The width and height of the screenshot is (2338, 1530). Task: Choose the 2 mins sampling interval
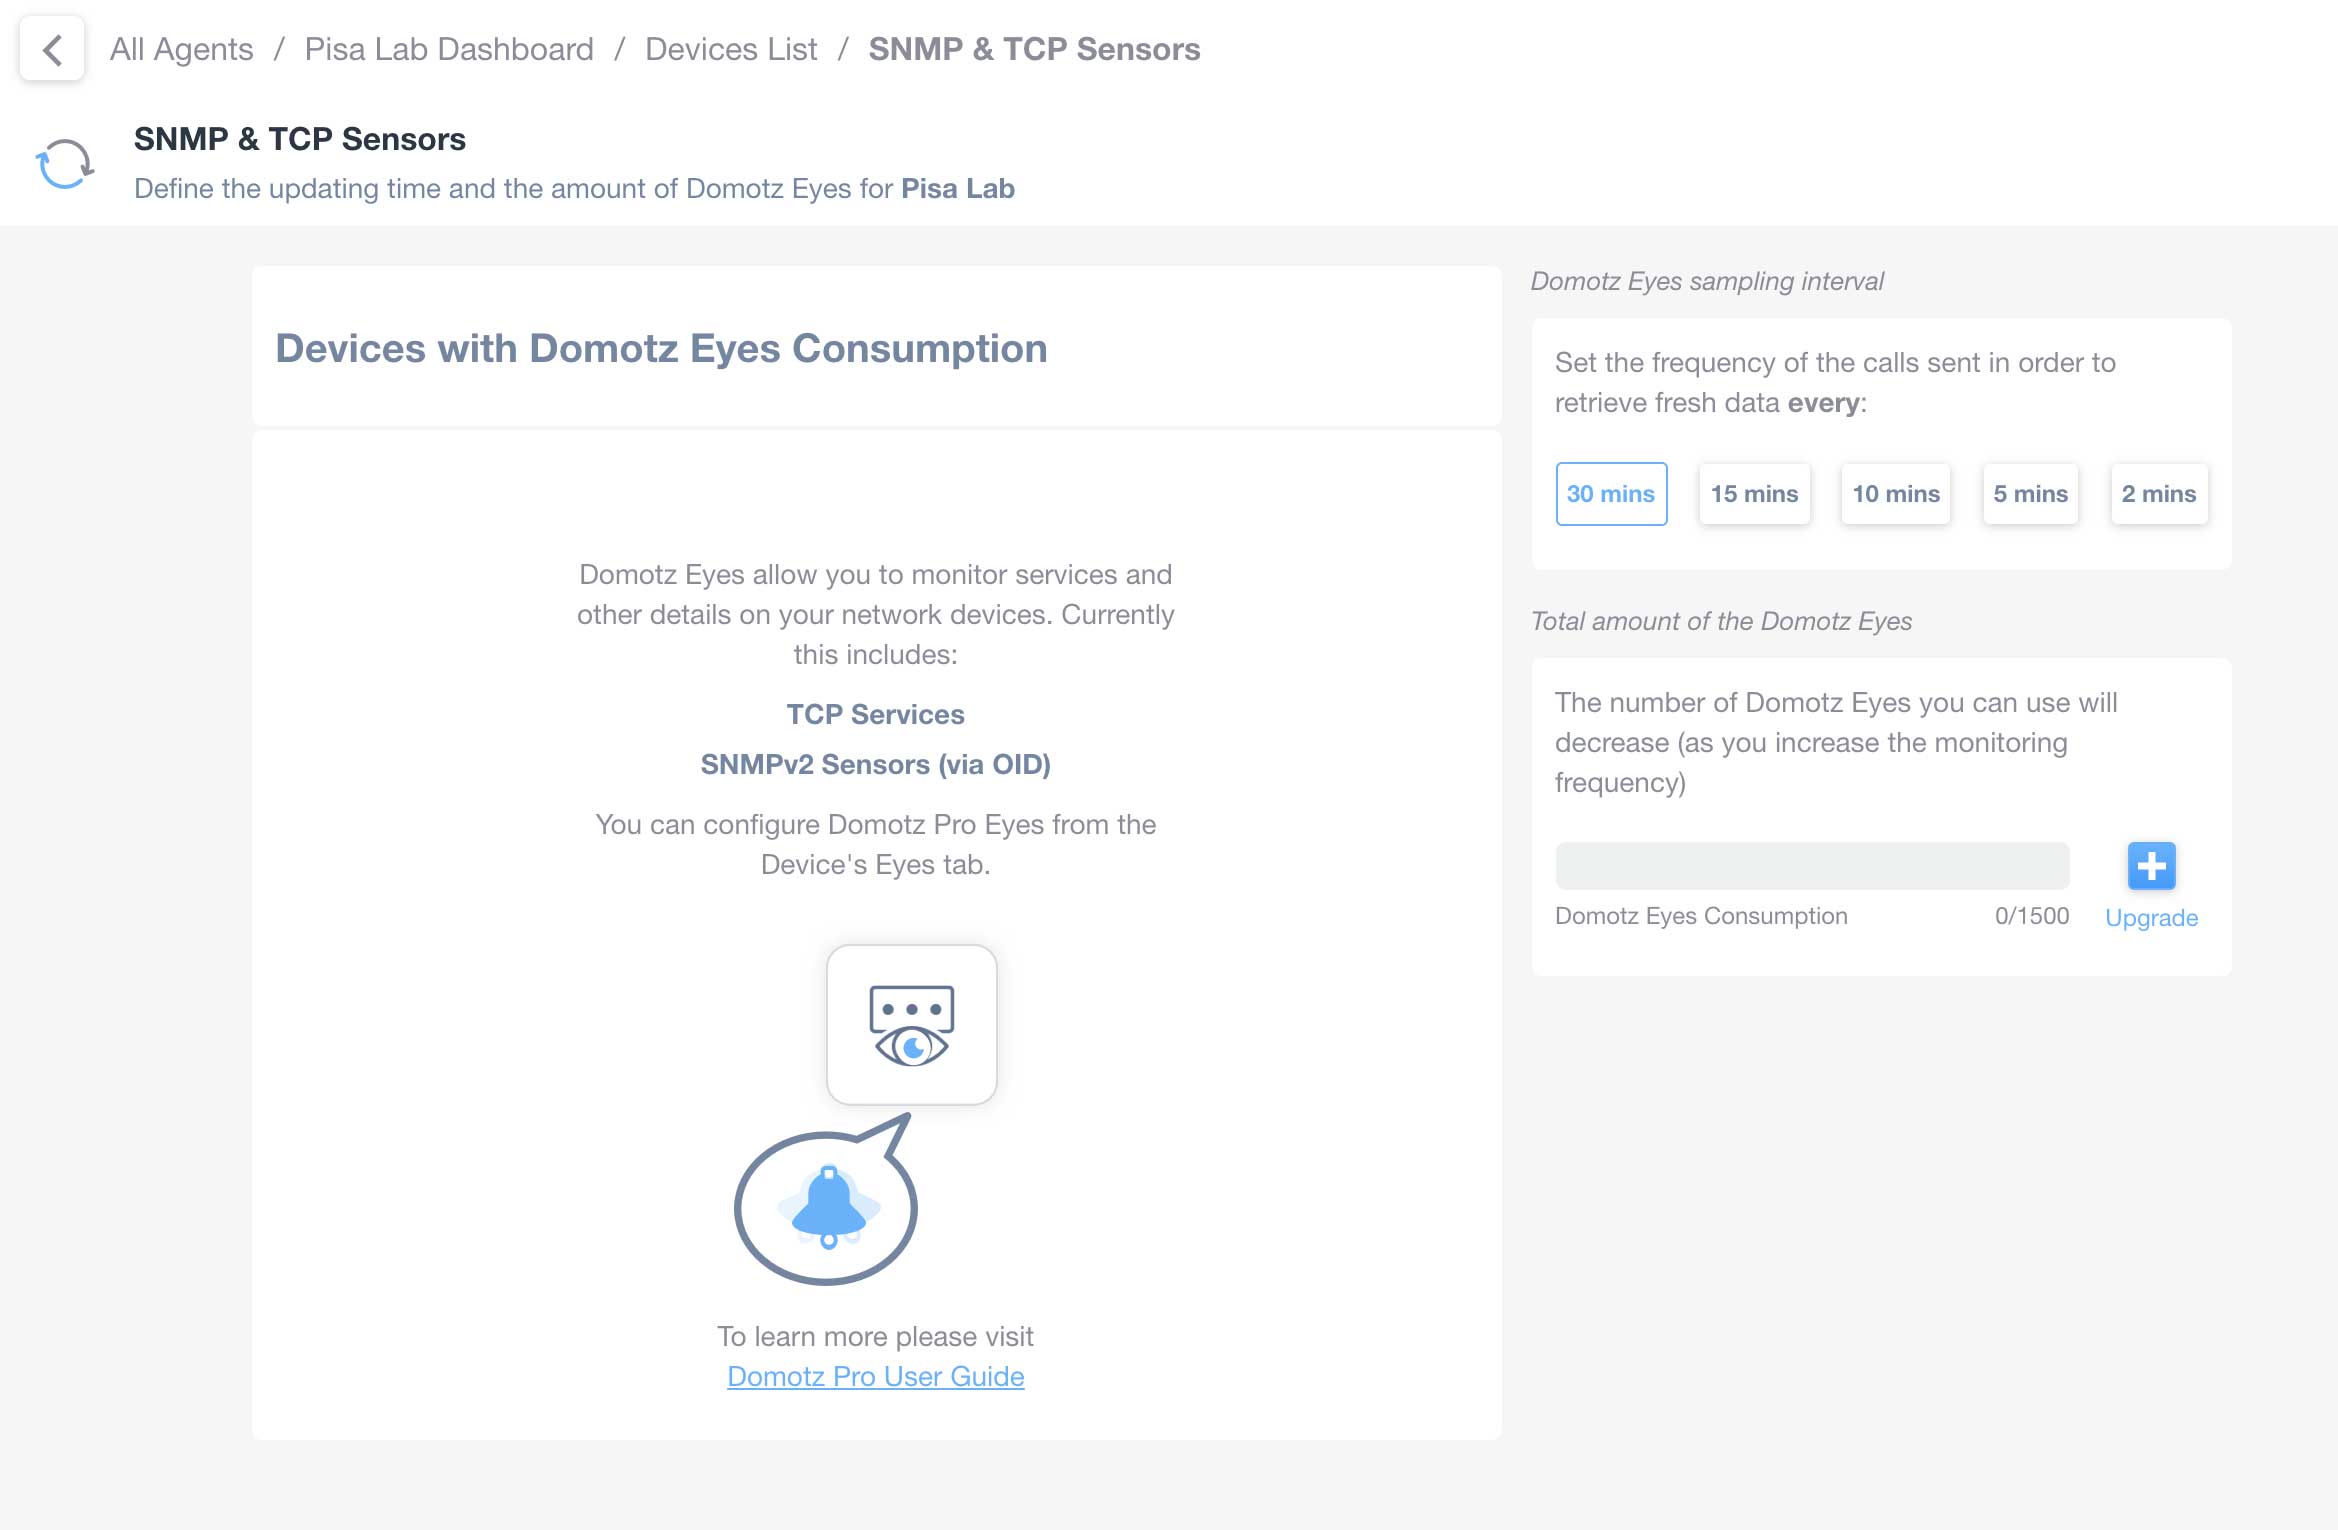pos(2159,494)
